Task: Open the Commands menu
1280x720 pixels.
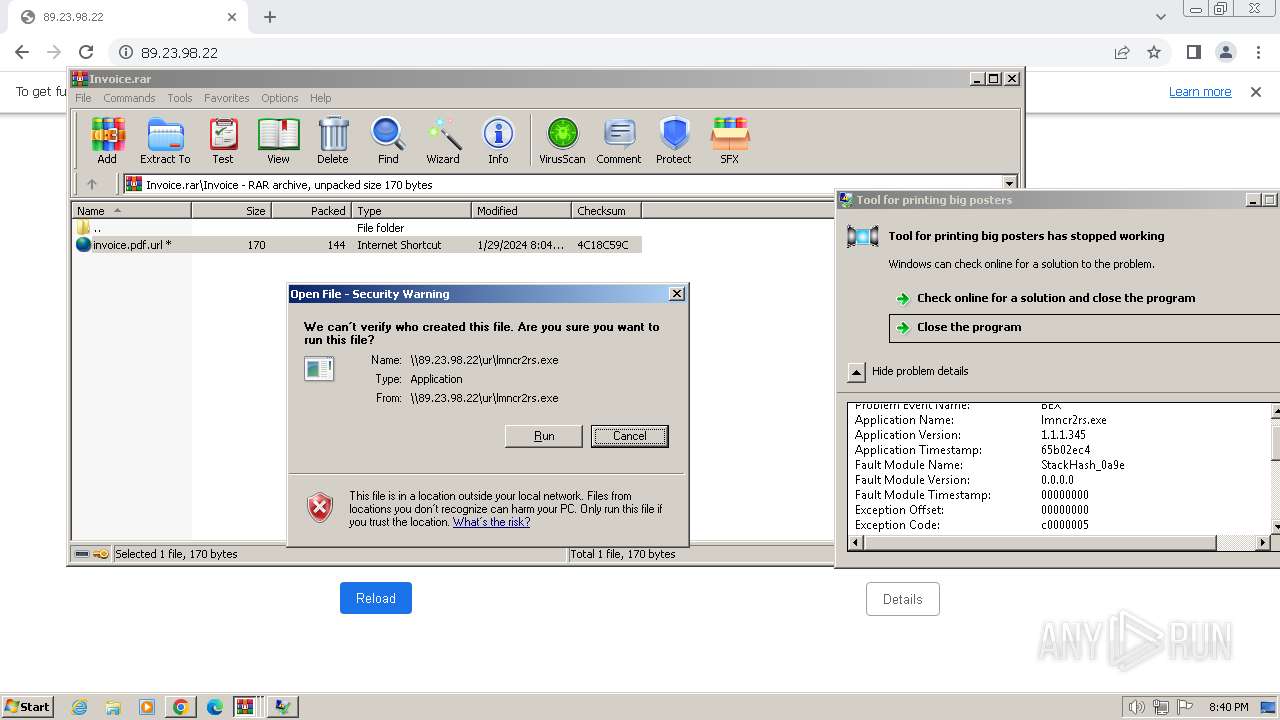Action: [129, 98]
